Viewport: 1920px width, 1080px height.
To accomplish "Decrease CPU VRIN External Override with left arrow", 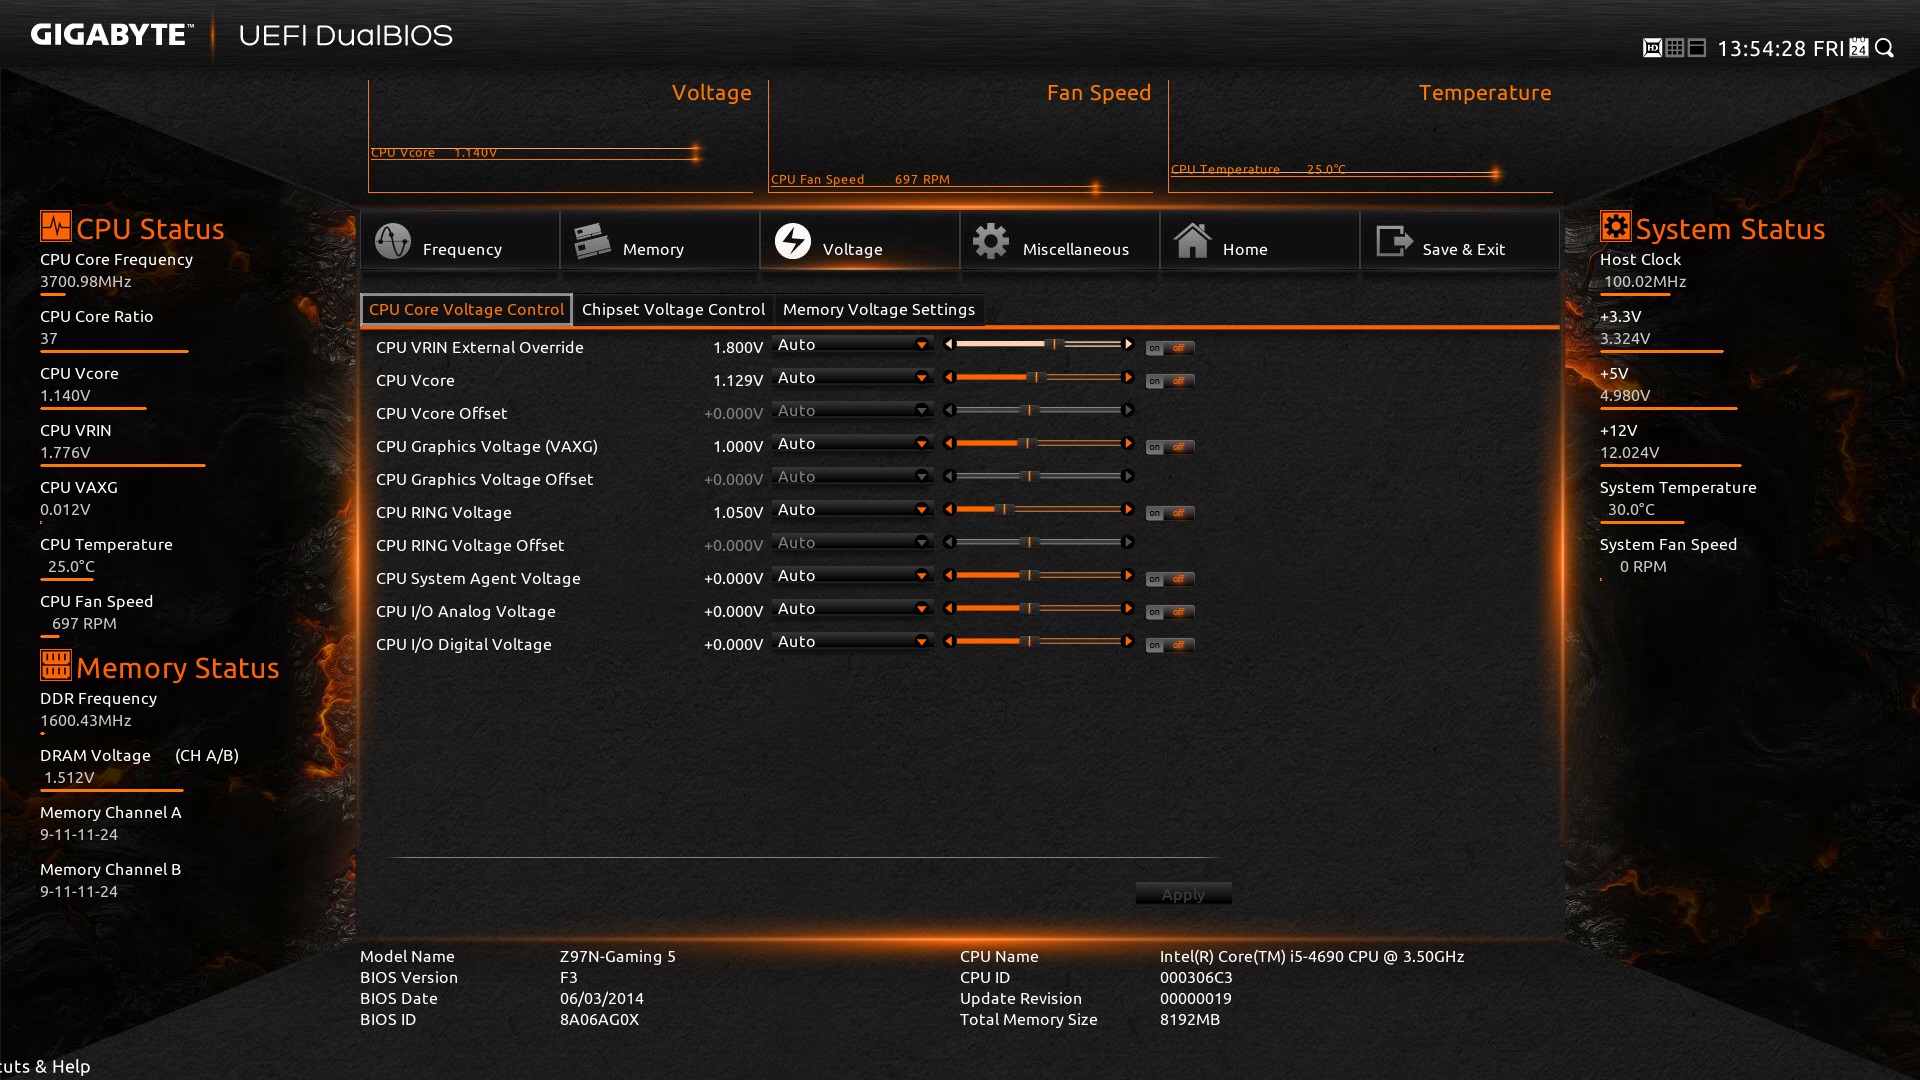I will click(949, 344).
